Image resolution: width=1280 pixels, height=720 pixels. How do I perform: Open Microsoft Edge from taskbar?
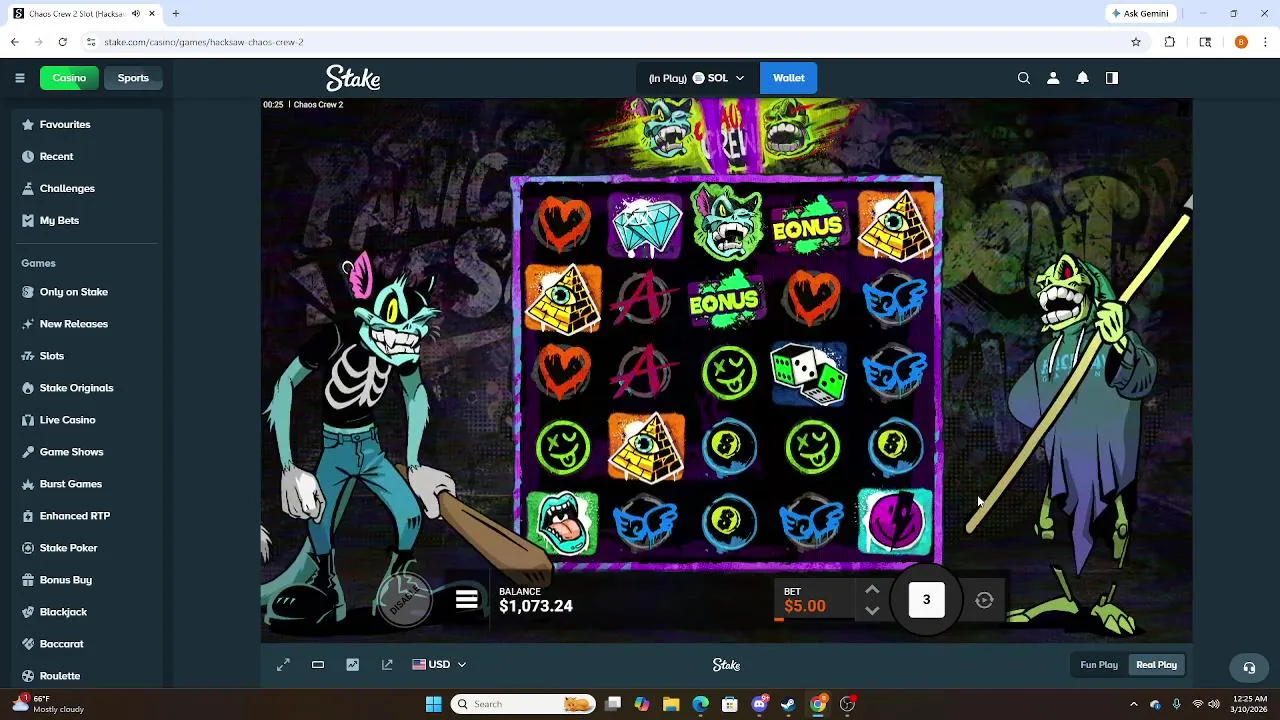pos(700,704)
